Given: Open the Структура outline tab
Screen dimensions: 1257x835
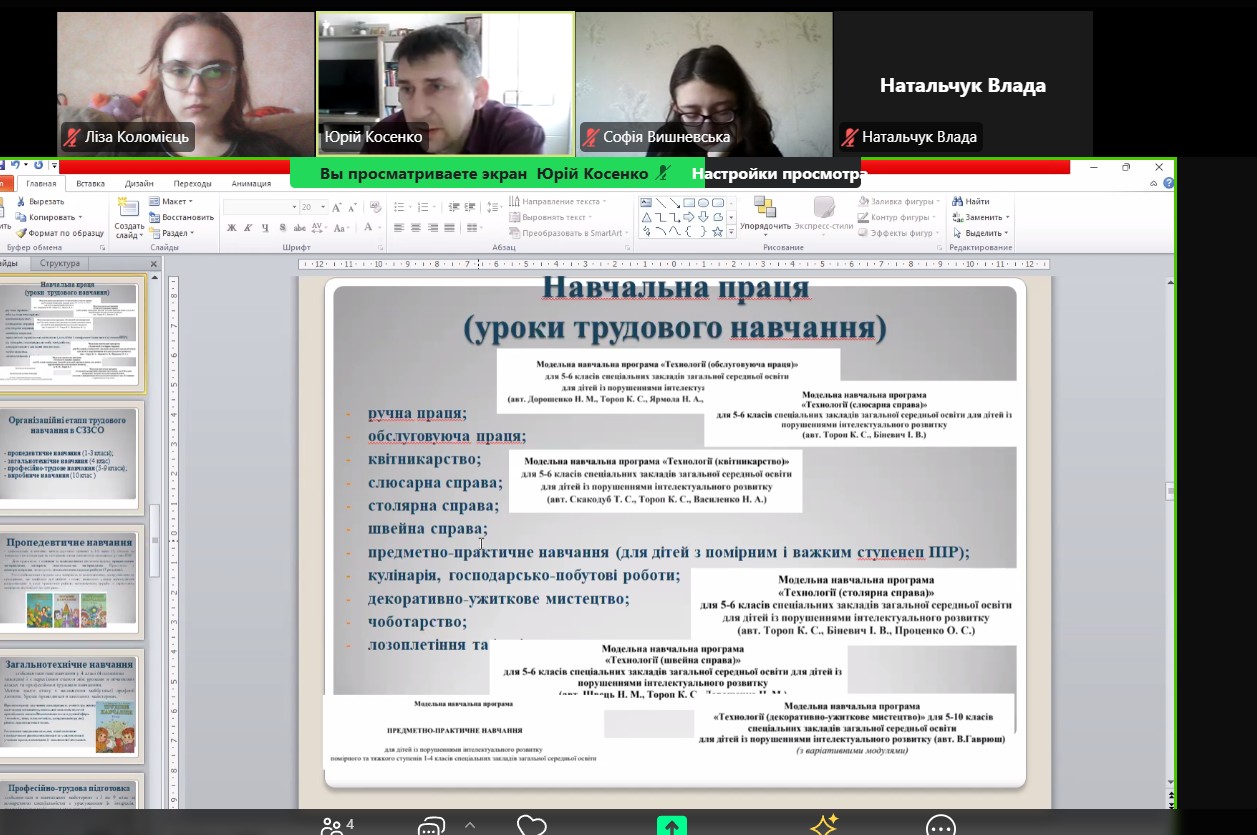Looking at the screenshot, I should click(x=60, y=264).
